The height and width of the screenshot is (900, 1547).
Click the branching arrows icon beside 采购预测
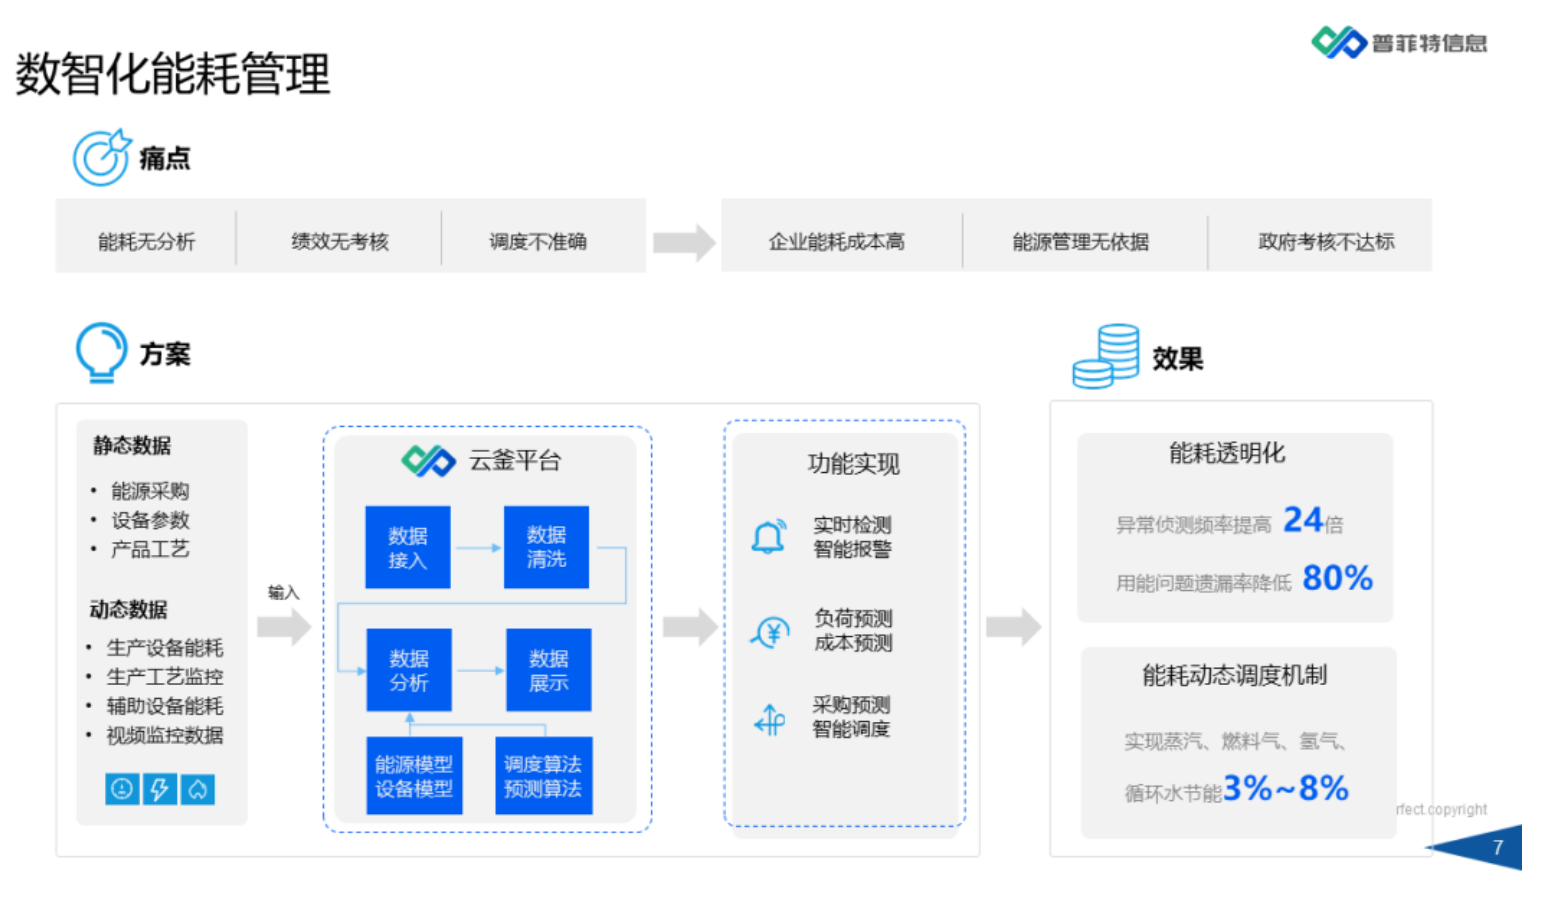pyautogui.click(x=769, y=720)
